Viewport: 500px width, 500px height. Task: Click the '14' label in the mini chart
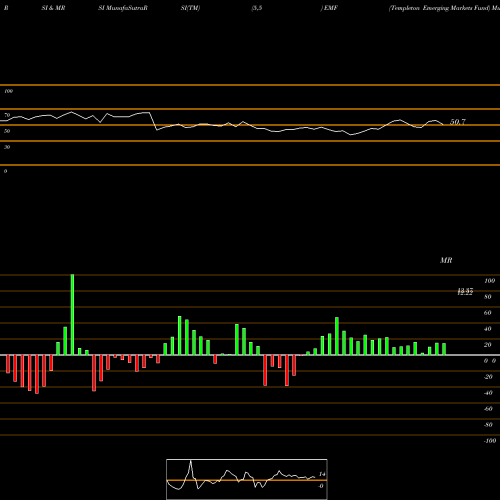(322, 474)
